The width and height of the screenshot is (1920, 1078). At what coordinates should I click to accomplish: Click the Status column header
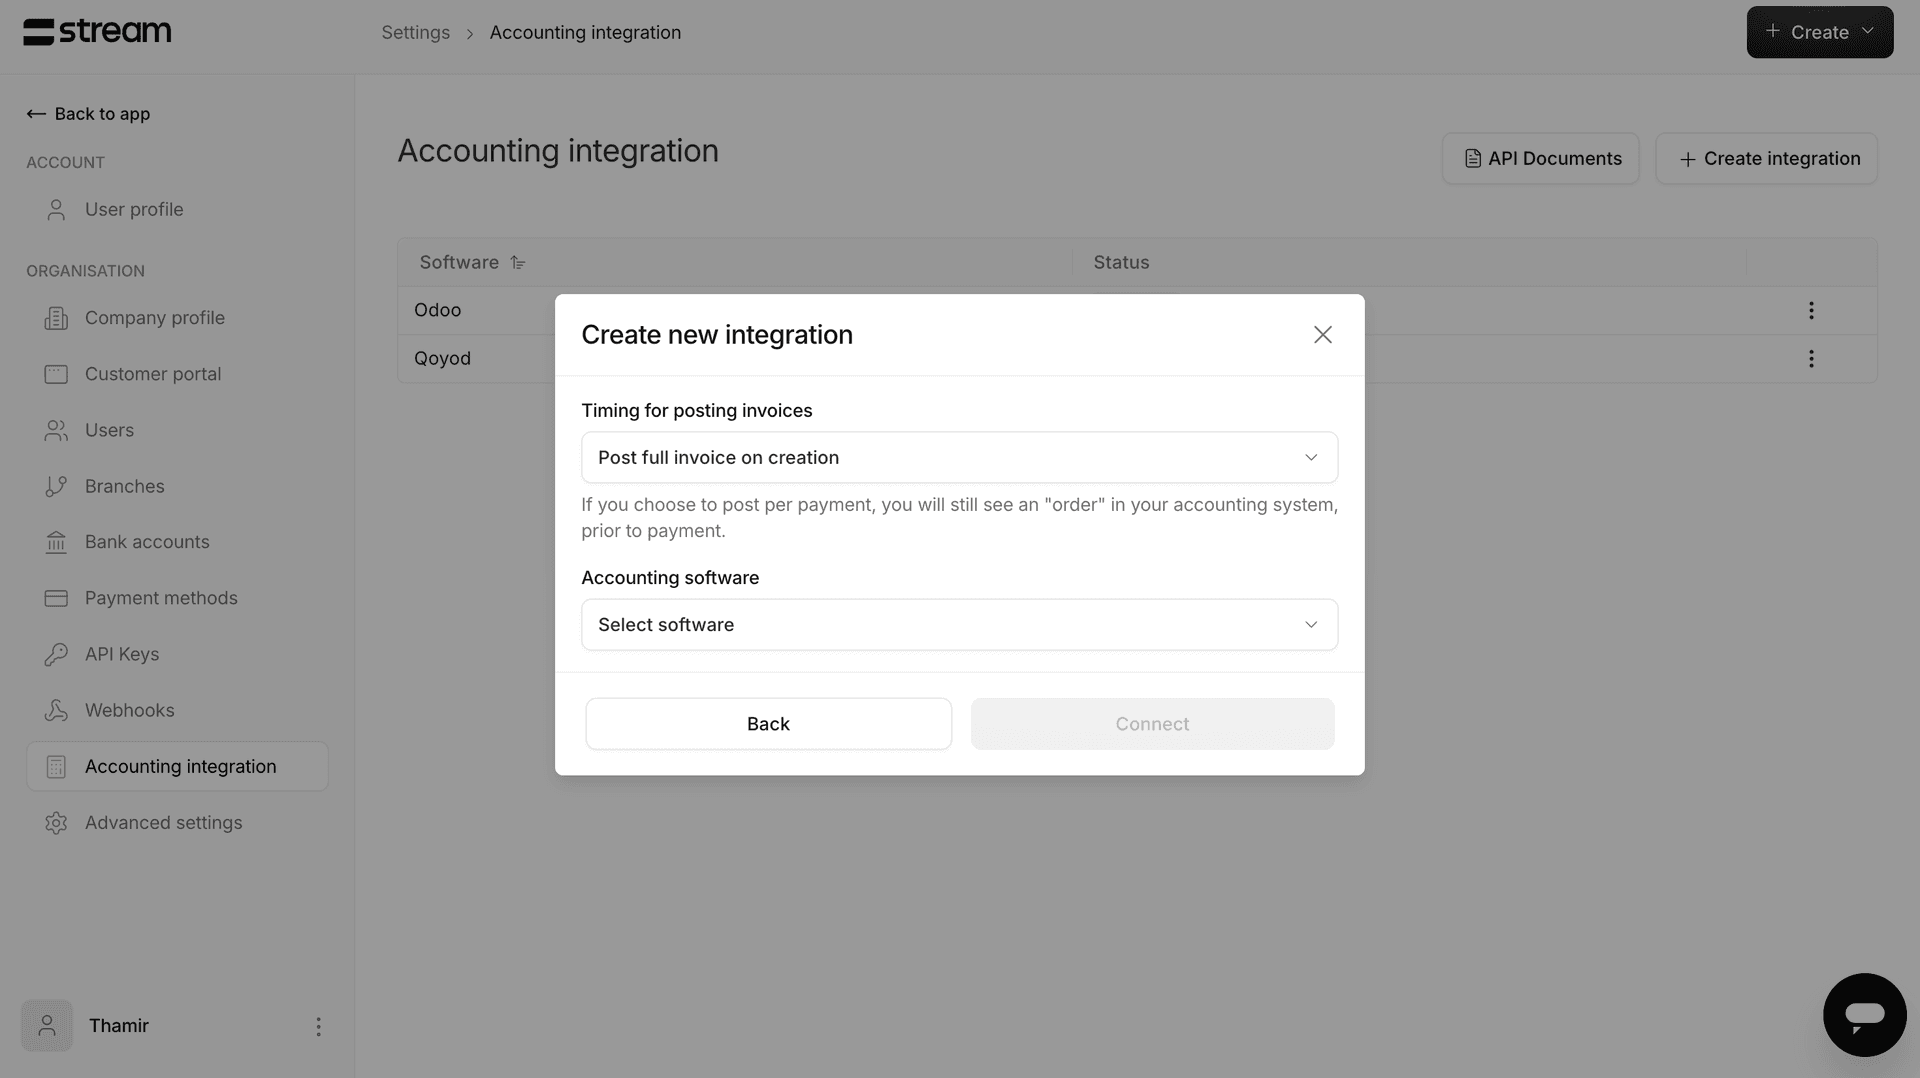click(x=1121, y=263)
